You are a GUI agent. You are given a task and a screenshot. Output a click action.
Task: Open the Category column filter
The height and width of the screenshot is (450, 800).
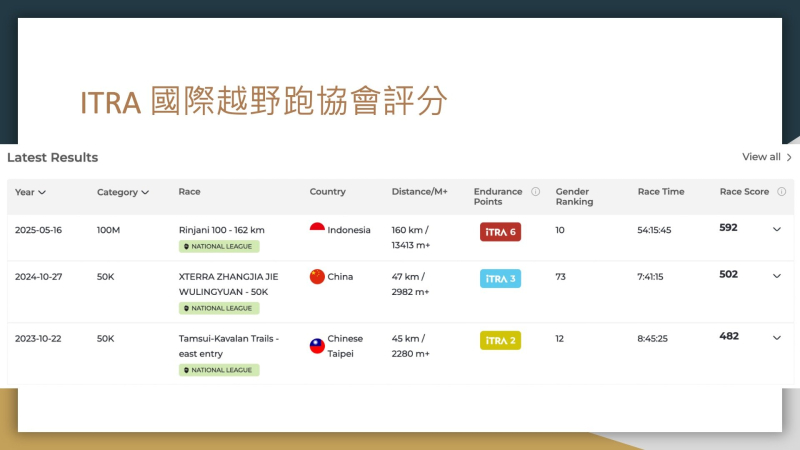click(x=123, y=192)
